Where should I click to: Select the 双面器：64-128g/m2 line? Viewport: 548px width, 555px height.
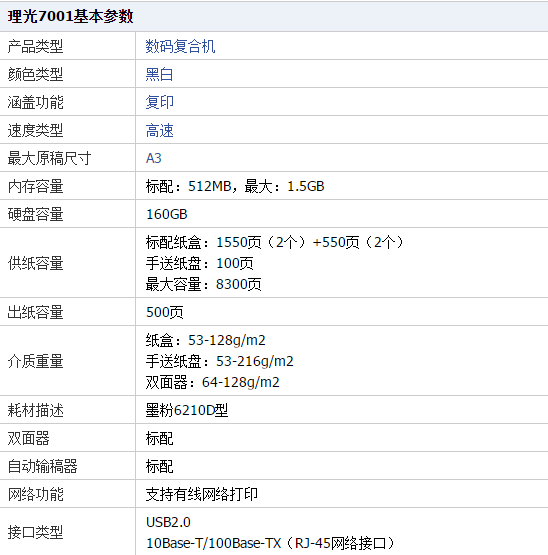click(x=212, y=382)
